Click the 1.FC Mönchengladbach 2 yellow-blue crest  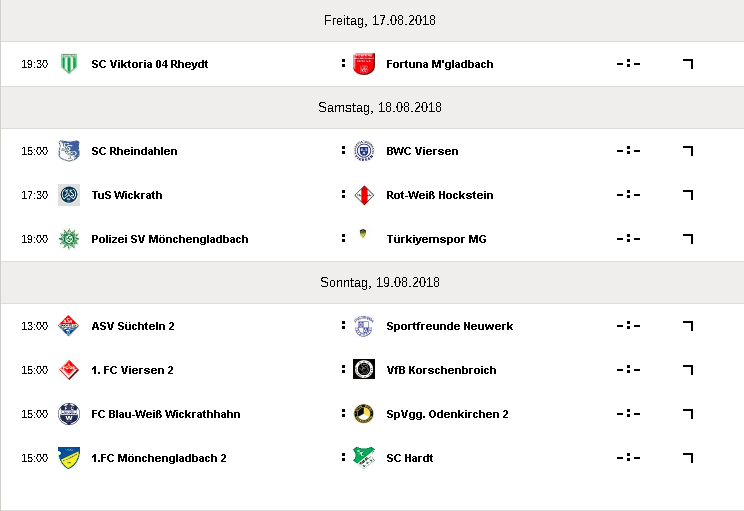click(69, 458)
